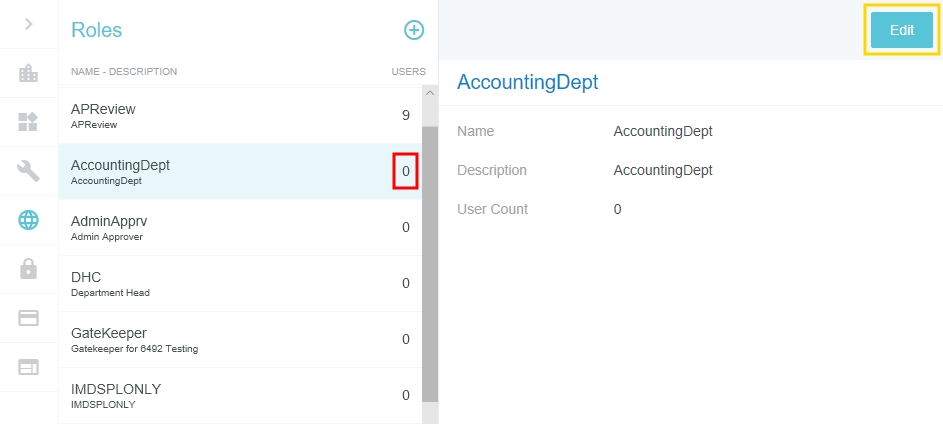Open the wrench tools icon in sidebar
The height and width of the screenshot is (424, 943).
tap(28, 171)
